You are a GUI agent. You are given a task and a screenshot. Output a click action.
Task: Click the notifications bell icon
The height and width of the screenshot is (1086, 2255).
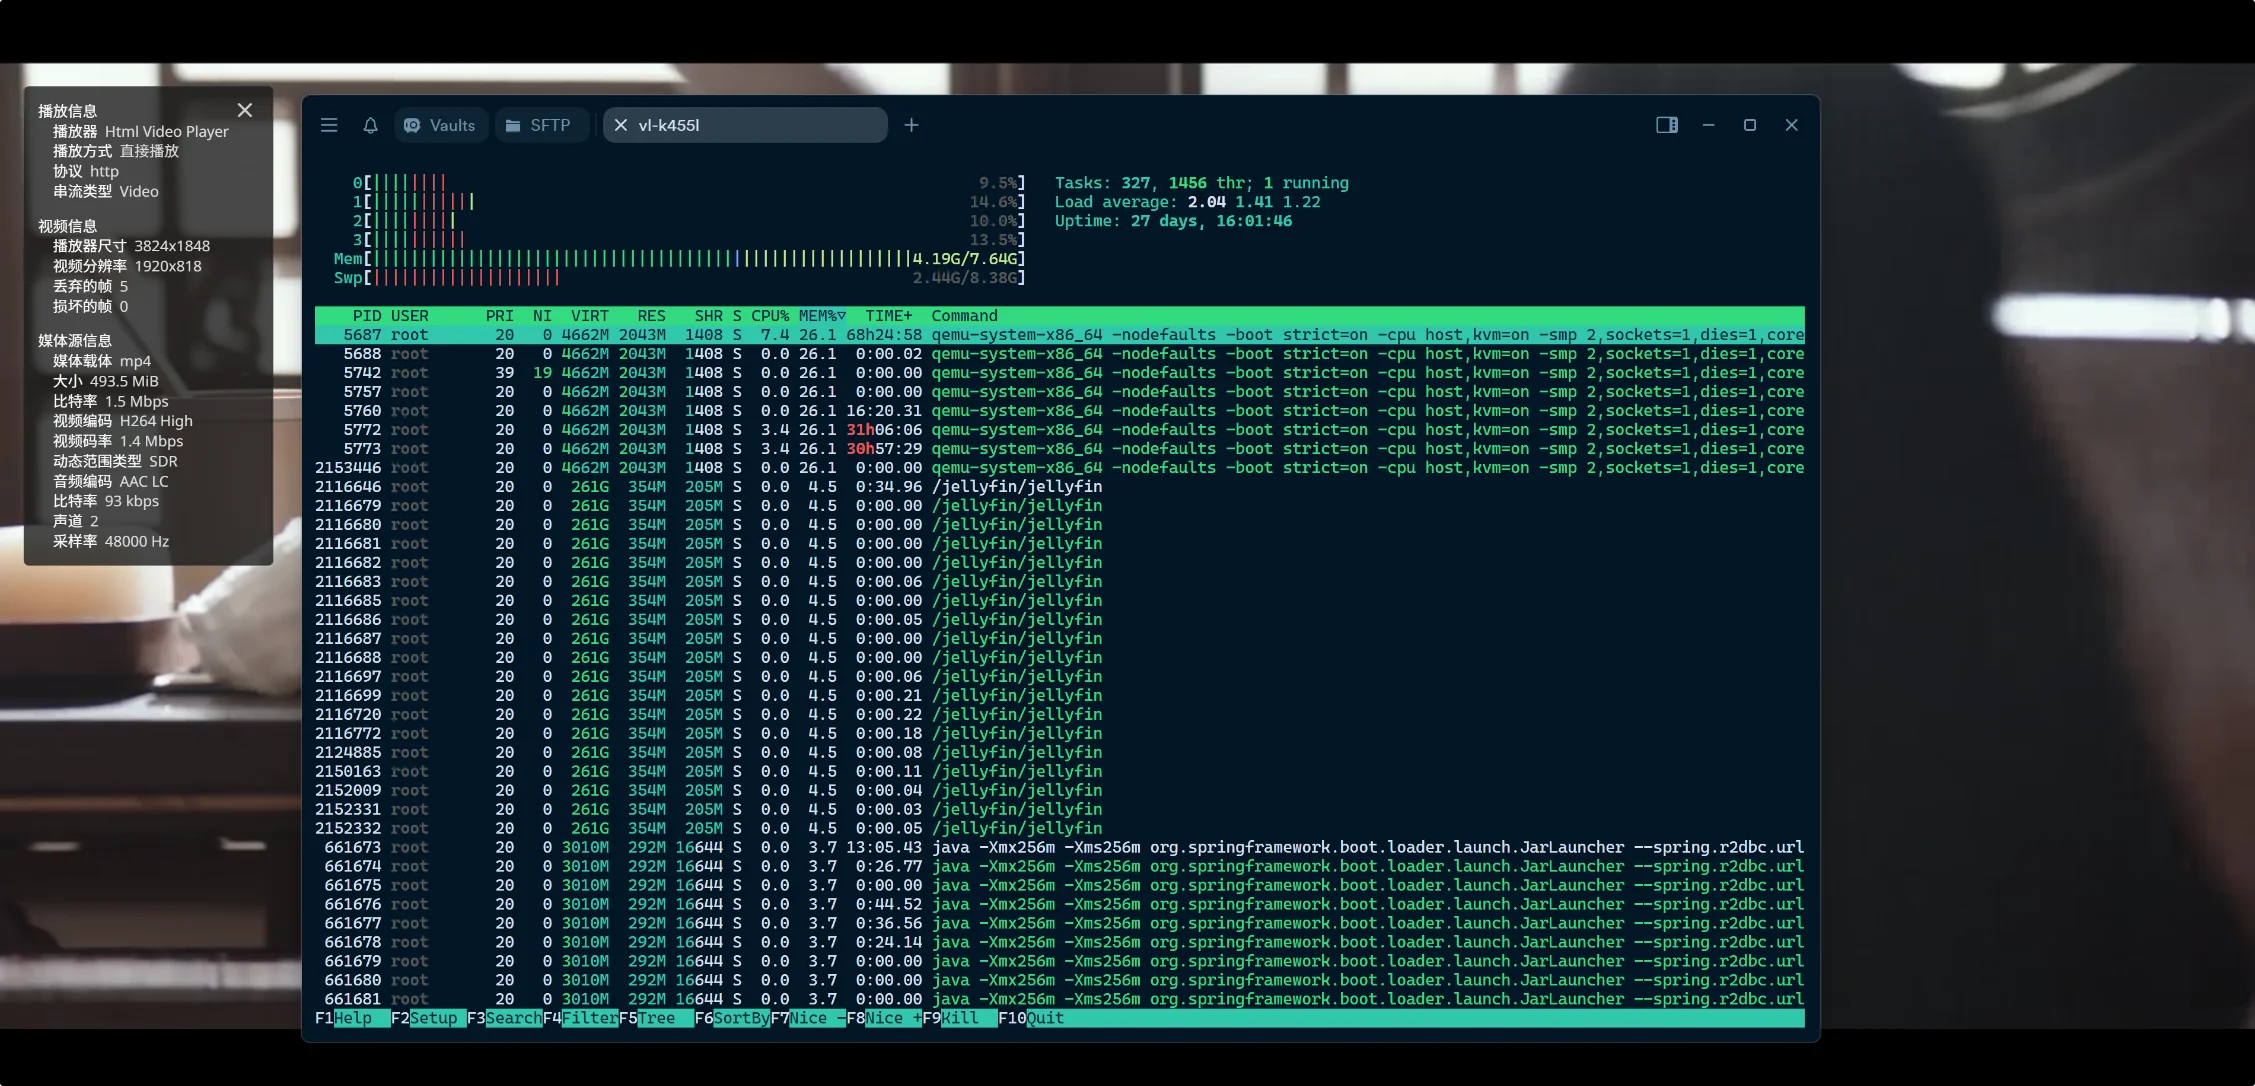point(370,125)
